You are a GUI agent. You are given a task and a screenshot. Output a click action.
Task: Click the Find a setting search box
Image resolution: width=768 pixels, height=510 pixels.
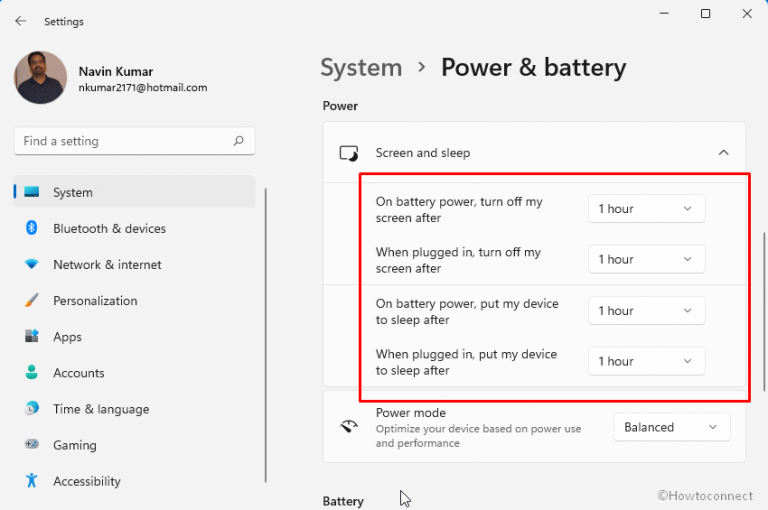(x=135, y=141)
